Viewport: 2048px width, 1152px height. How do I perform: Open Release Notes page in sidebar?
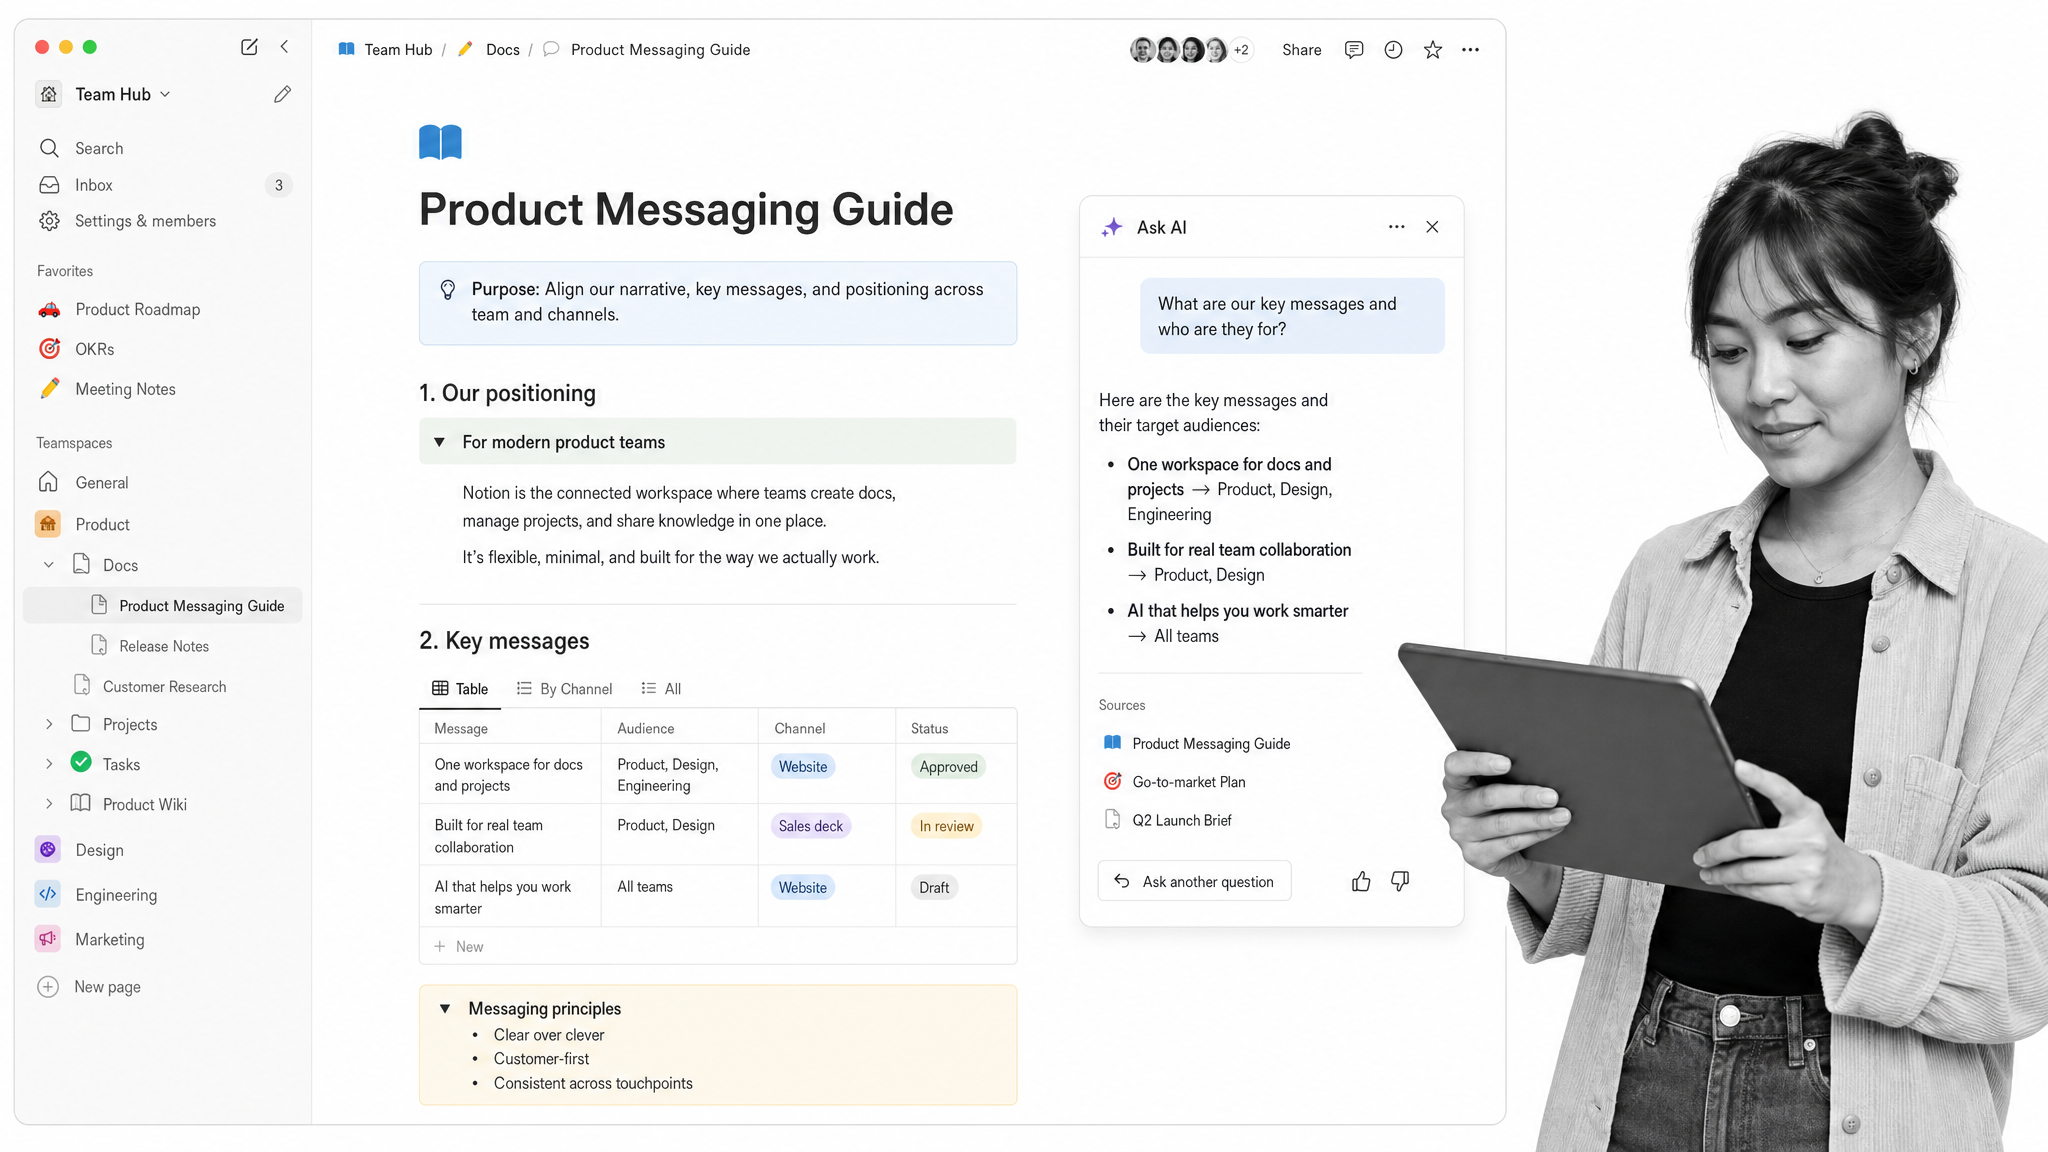click(x=162, y=646)
